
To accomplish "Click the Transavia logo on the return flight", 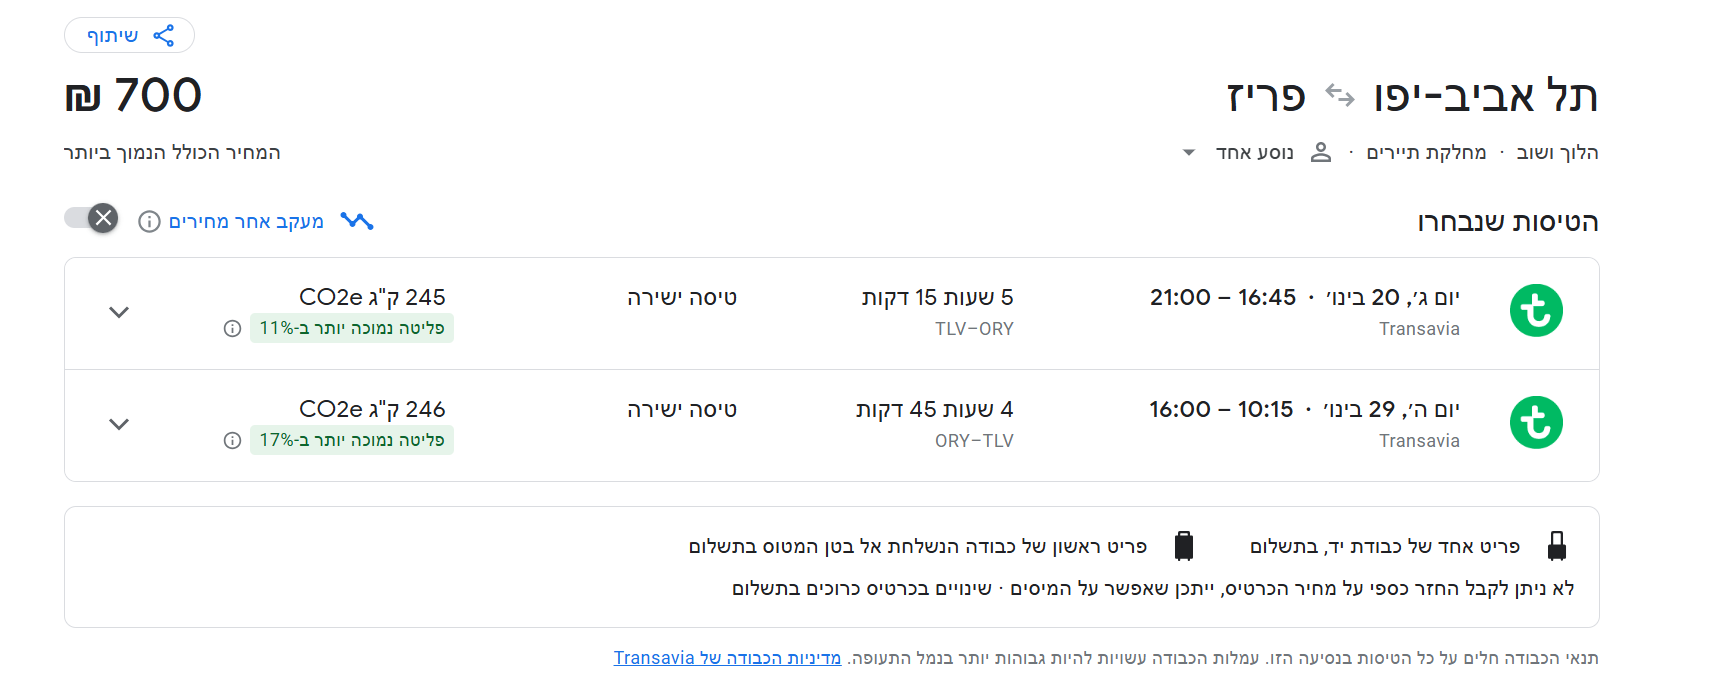I will 1537,423.
